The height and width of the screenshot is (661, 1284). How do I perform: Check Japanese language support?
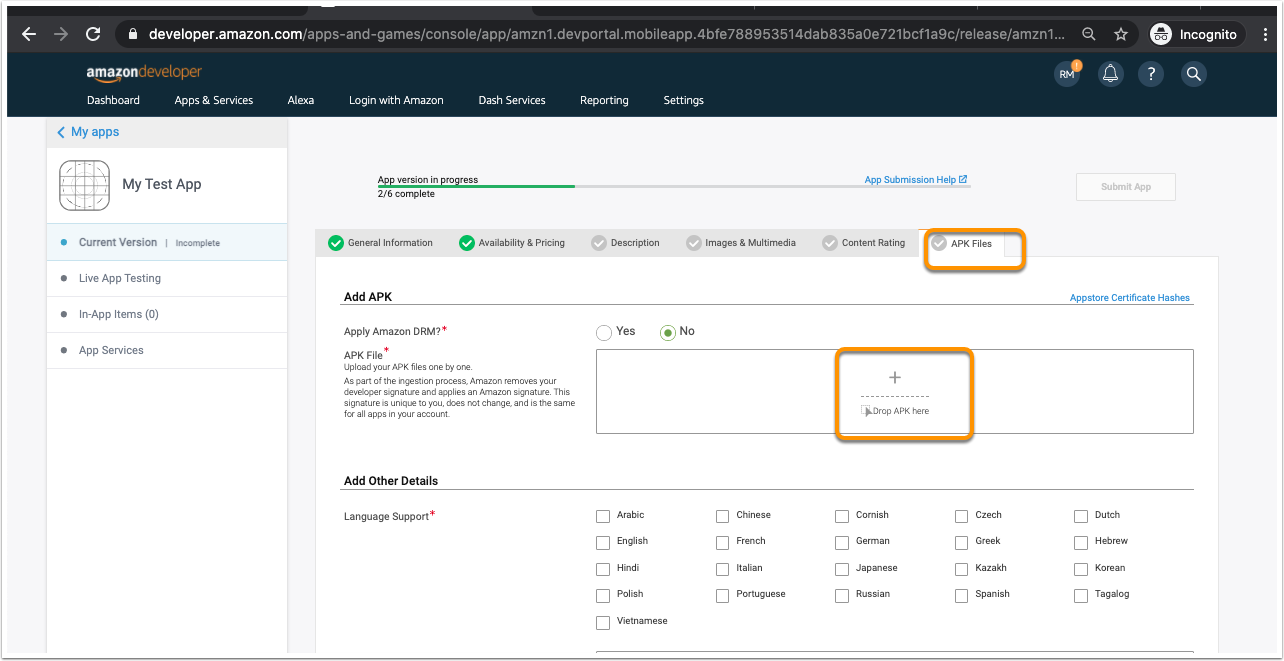(x=843, y=569)
